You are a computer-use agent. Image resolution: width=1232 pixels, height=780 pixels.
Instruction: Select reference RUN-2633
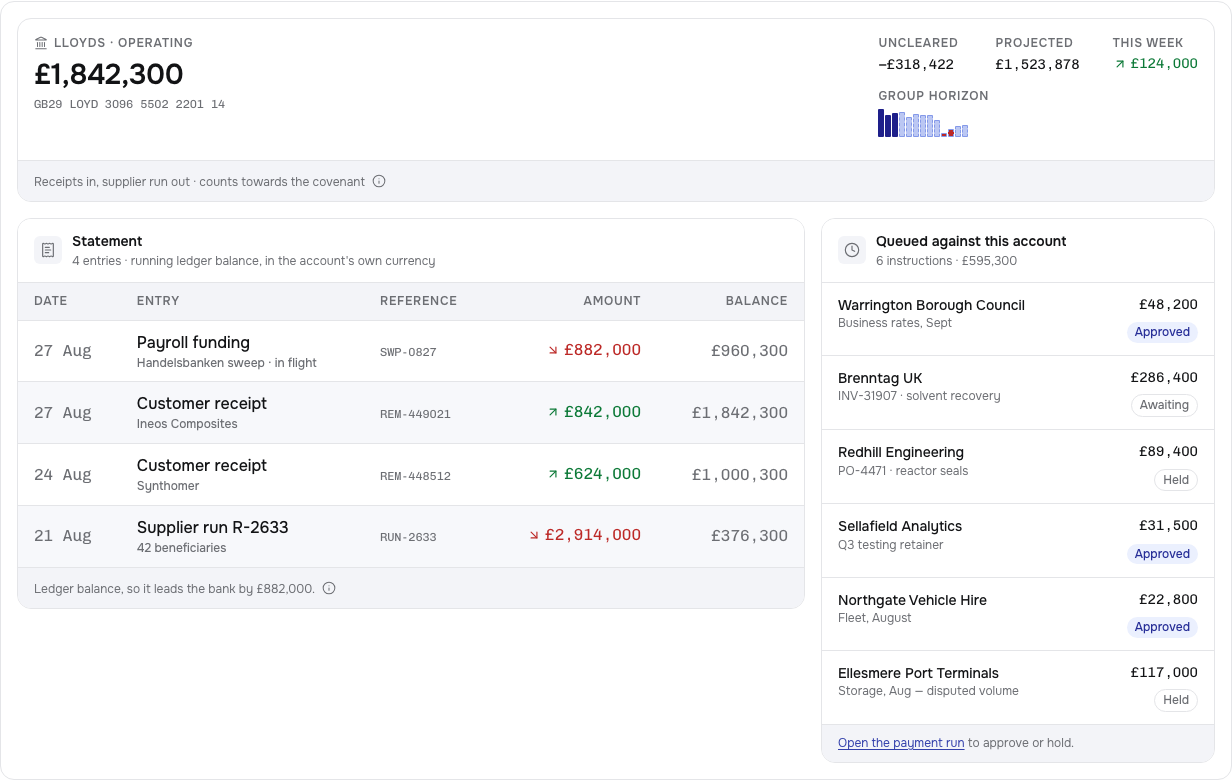[408, 537]
